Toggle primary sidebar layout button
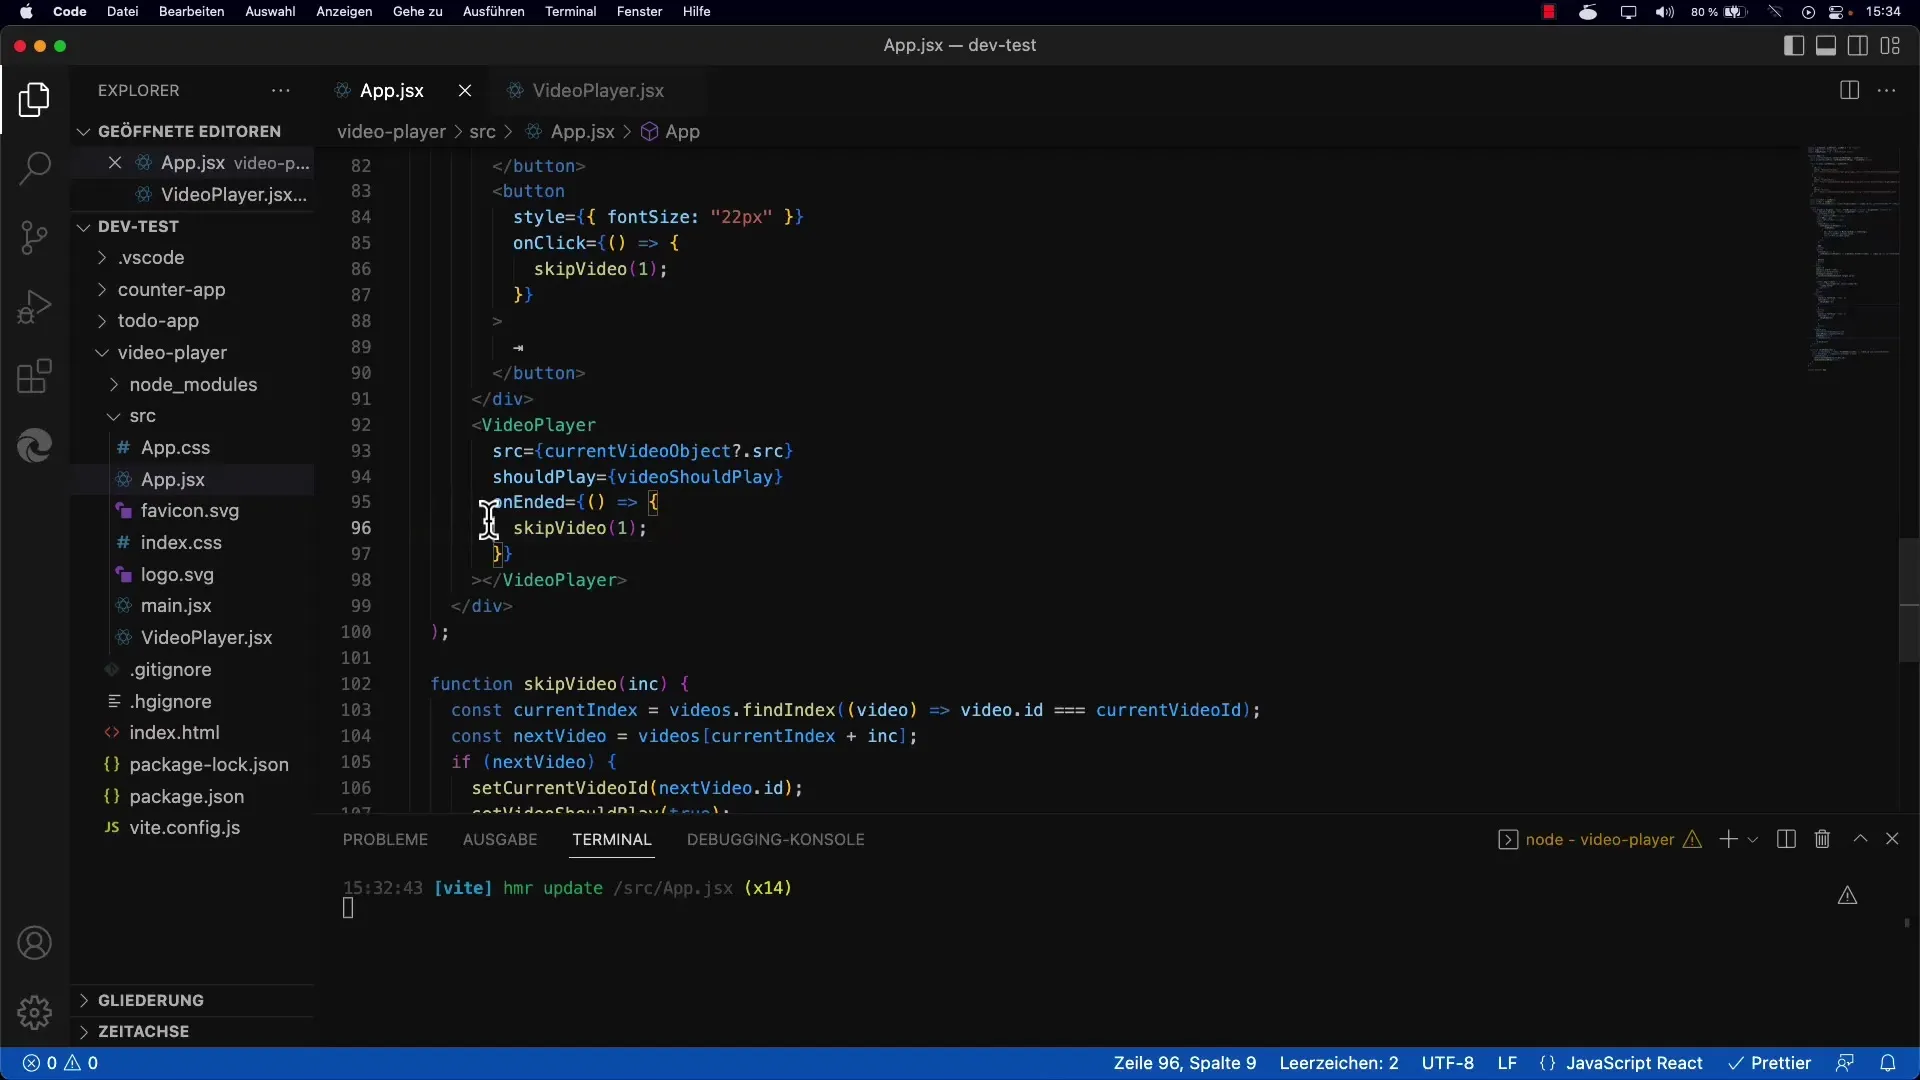The width and height of the screenshot is (1920, 1080). [1794, 46]
